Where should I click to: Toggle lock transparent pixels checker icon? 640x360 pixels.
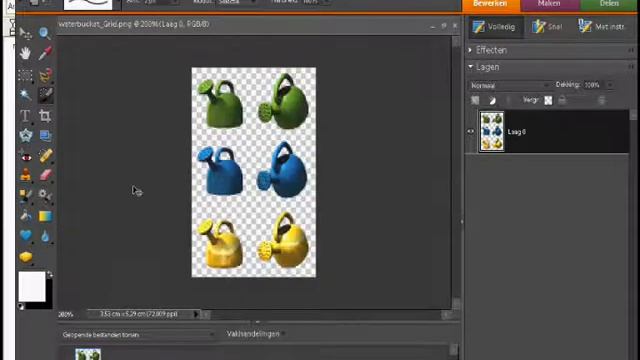(x=548, y=100)
